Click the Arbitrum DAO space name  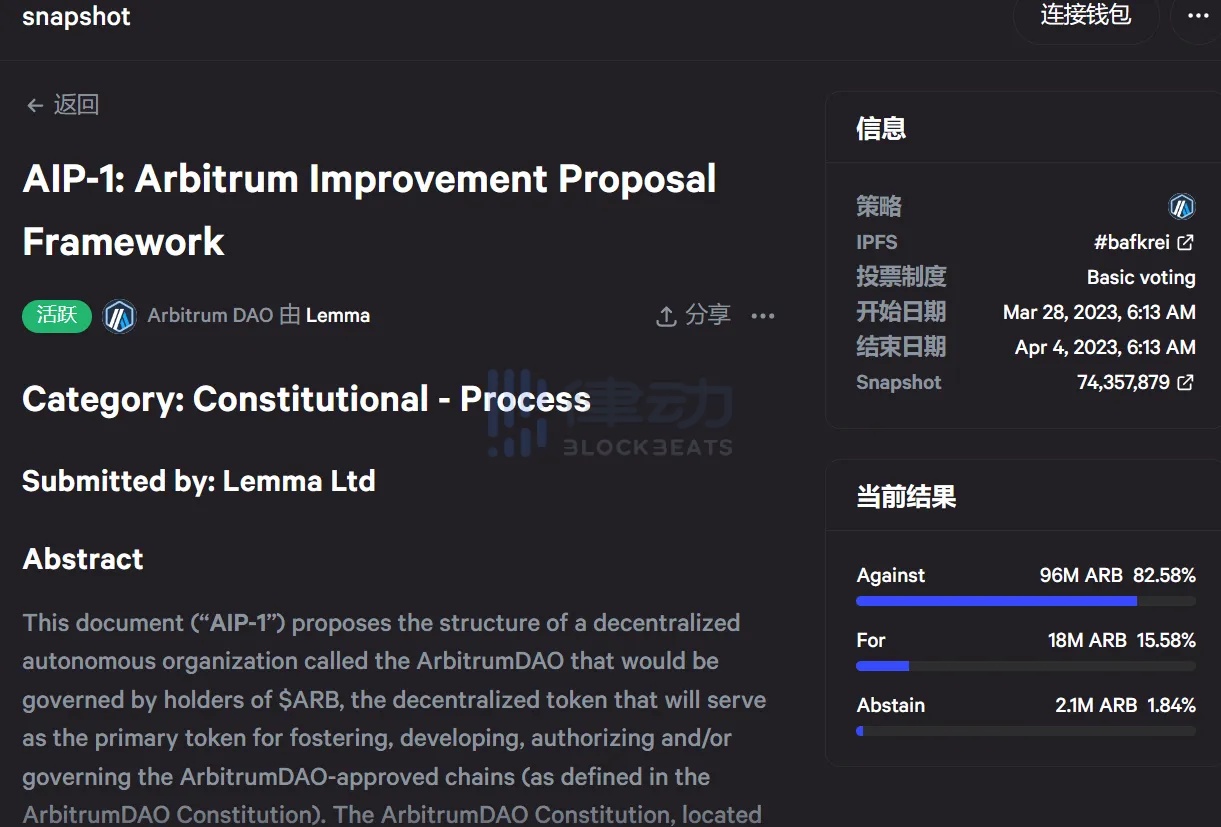click(x=210, y=315)
